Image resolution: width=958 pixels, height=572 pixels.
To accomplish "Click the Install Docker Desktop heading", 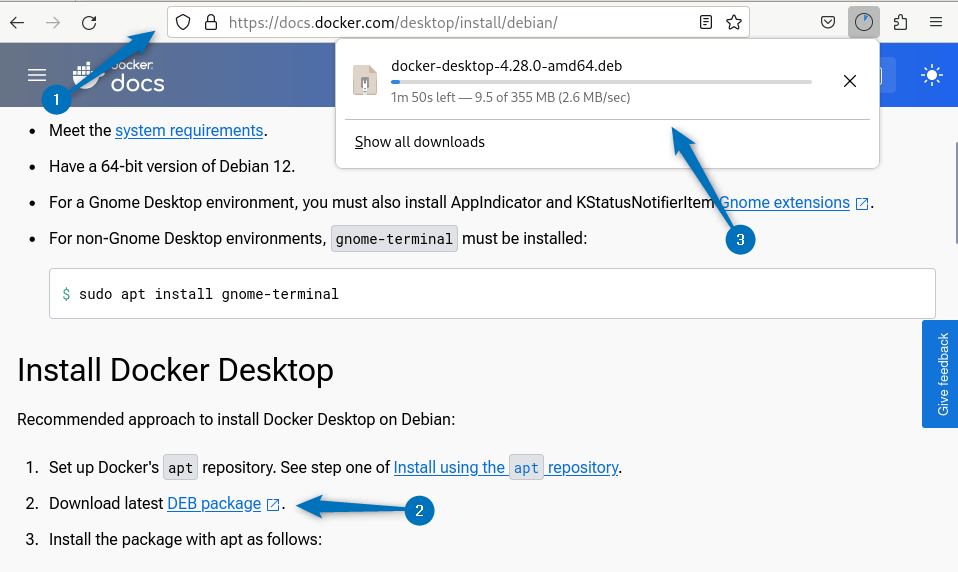I will click(175, 370).
